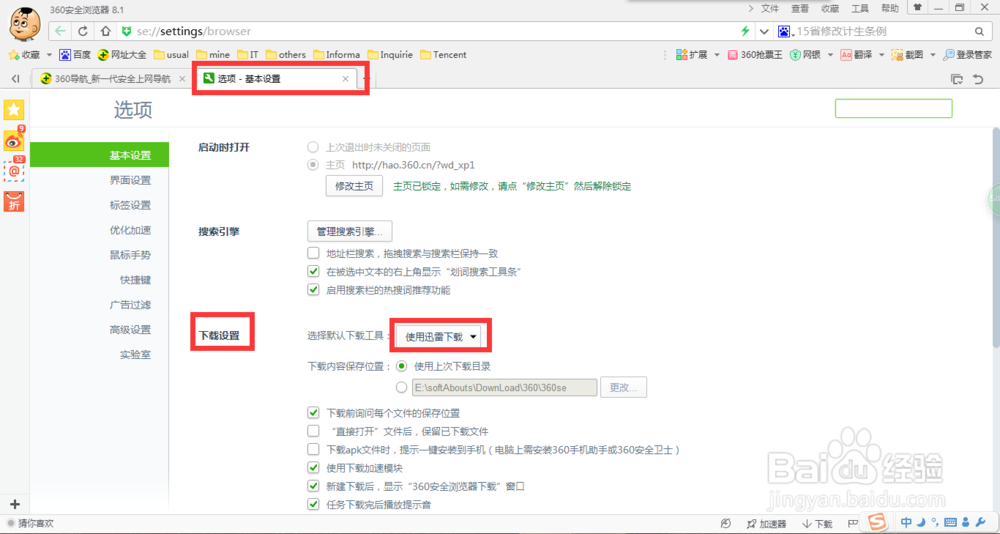This screenshot has height=534, width=1000.
Task: Restore closed tab with undo arrow icon
Action: [x=978, y=79]
